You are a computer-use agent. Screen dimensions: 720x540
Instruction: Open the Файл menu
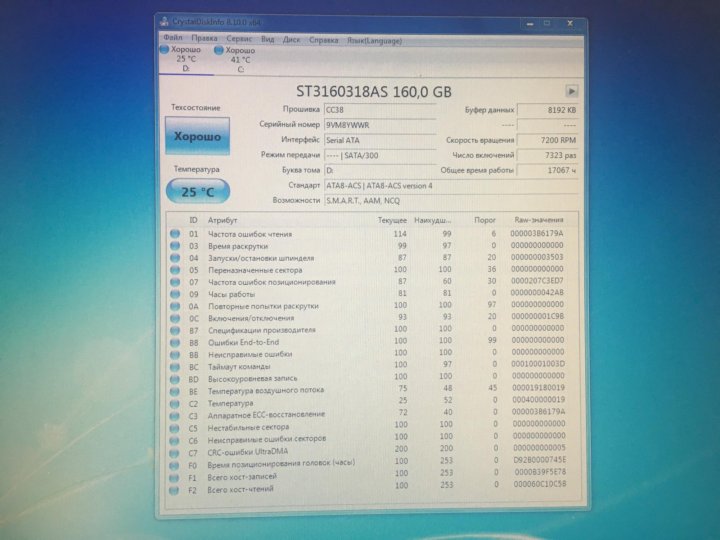tap(173, 38)
